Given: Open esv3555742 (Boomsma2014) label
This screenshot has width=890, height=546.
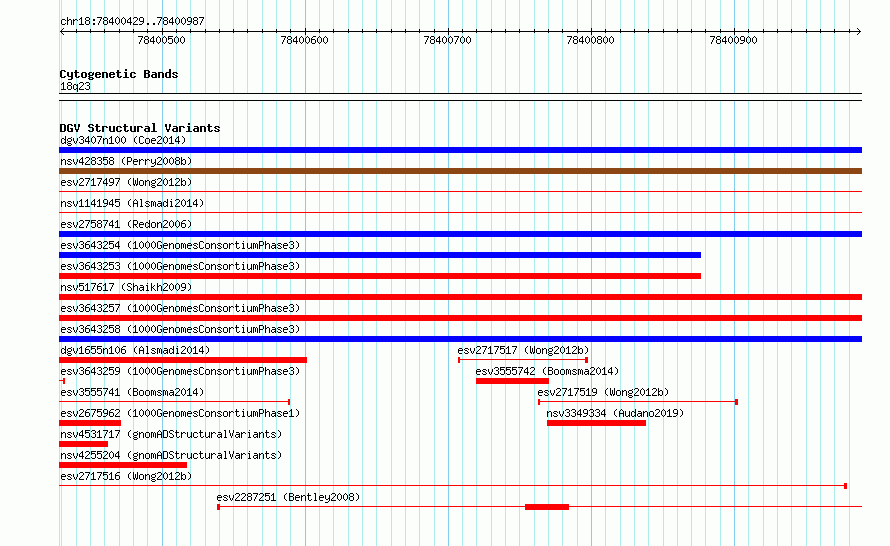Looking at the screenshot, I should click(x=547, y=371).
